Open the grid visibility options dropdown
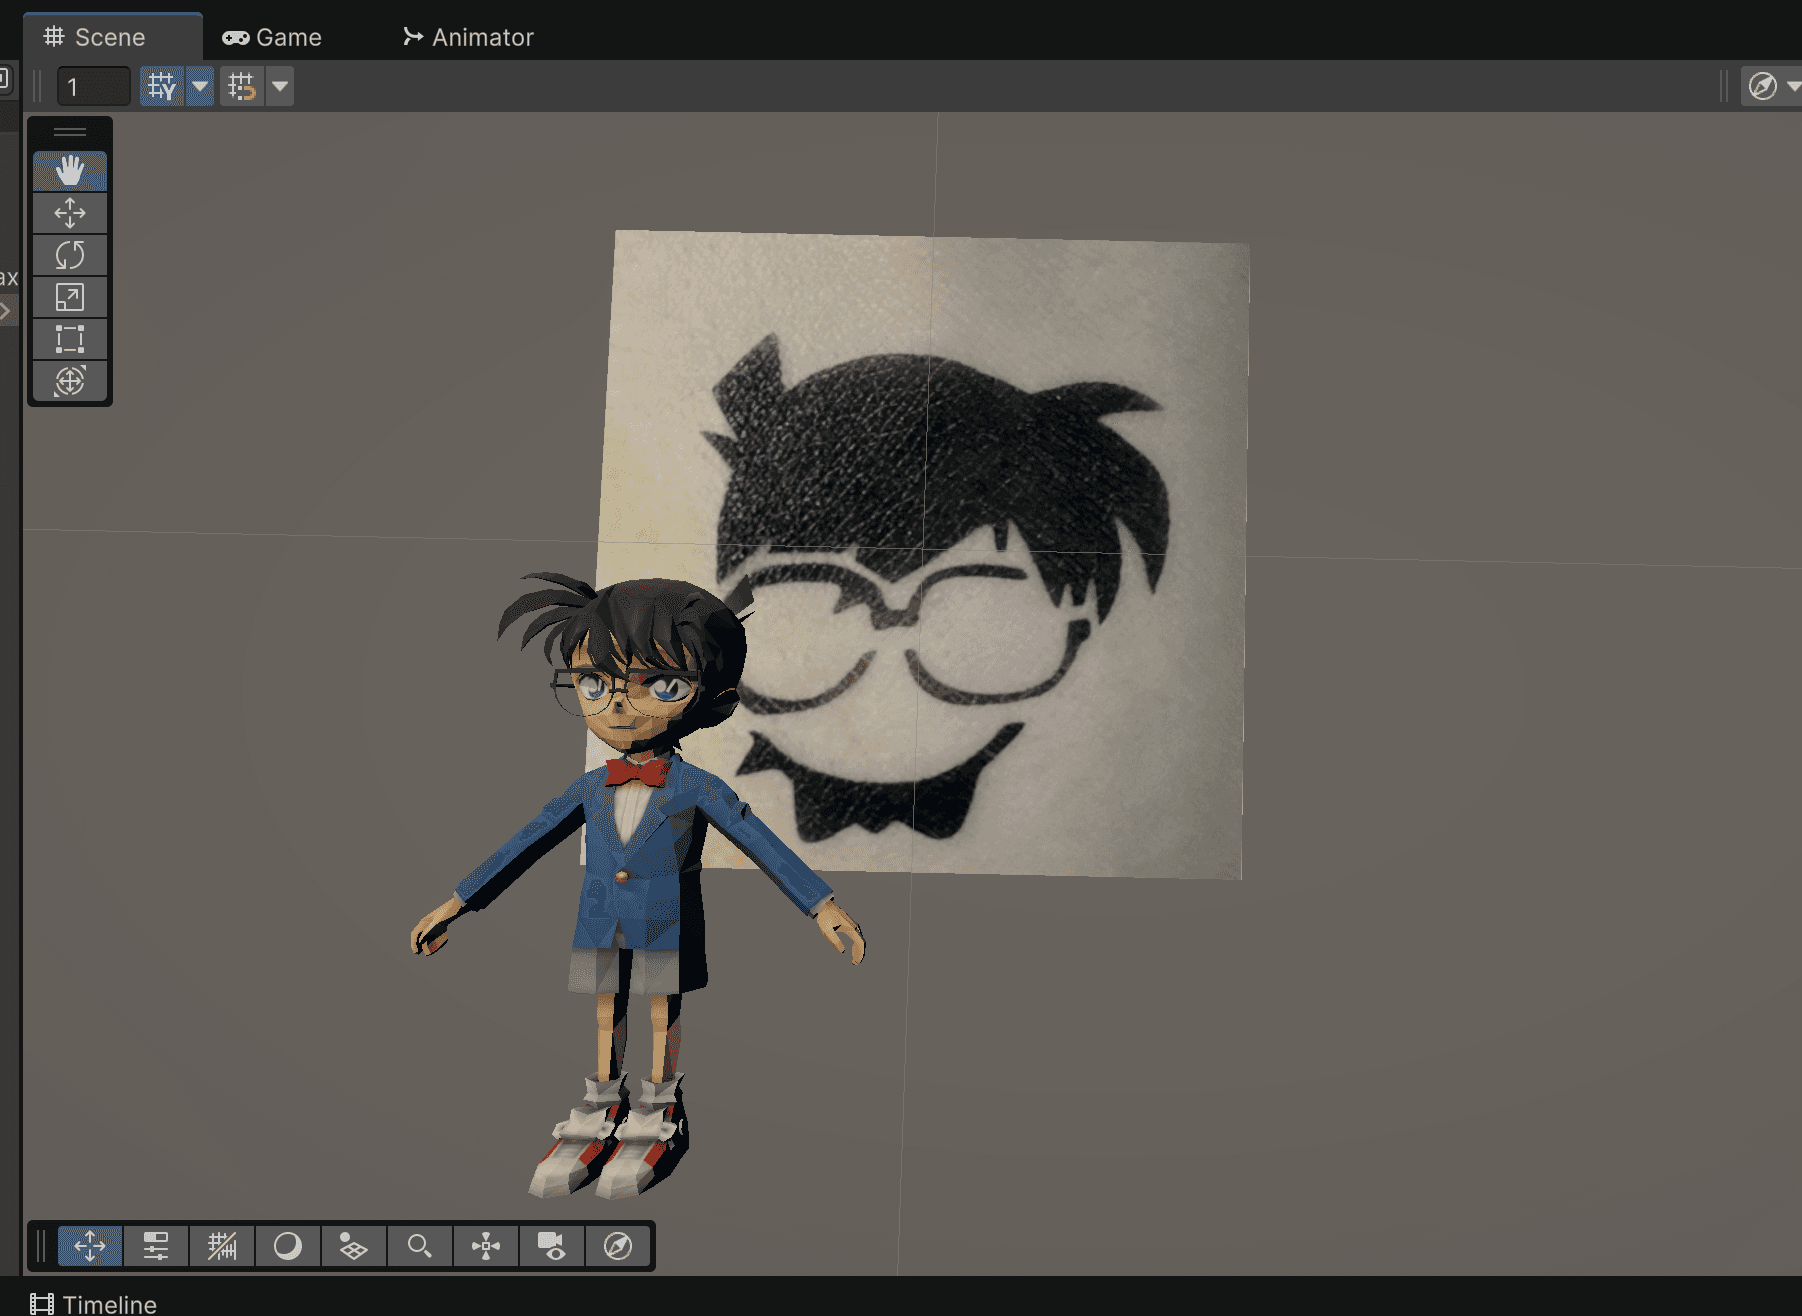1802x1316 pixels. pyautogui.click(x=200, y=86)
